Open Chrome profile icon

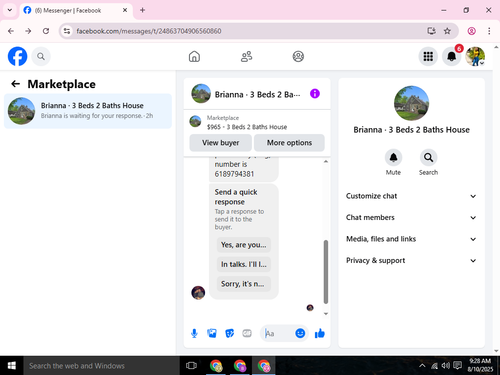tap(471, 31)
